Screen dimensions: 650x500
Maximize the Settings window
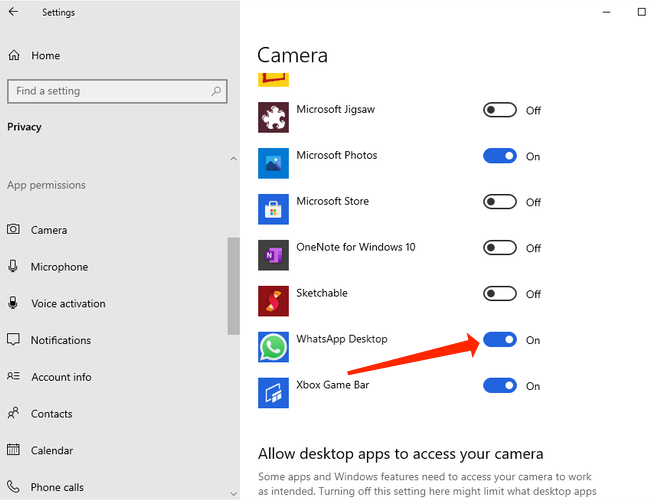(x=641, y=12)
